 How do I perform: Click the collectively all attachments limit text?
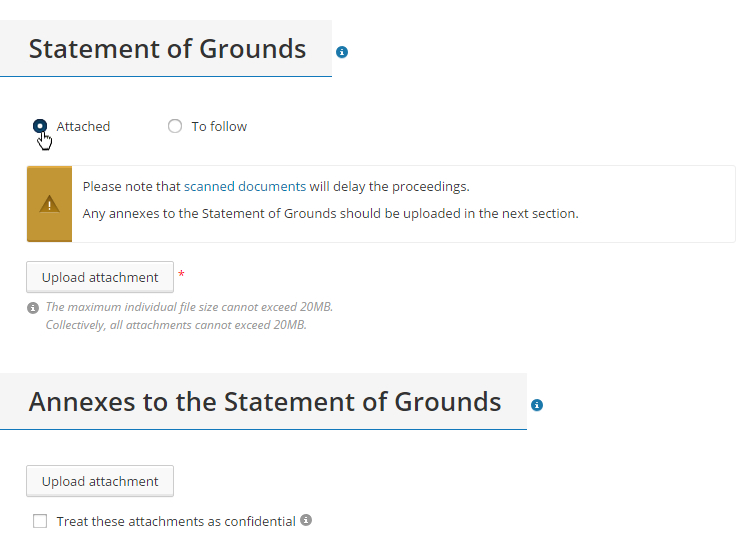[176, 325]
